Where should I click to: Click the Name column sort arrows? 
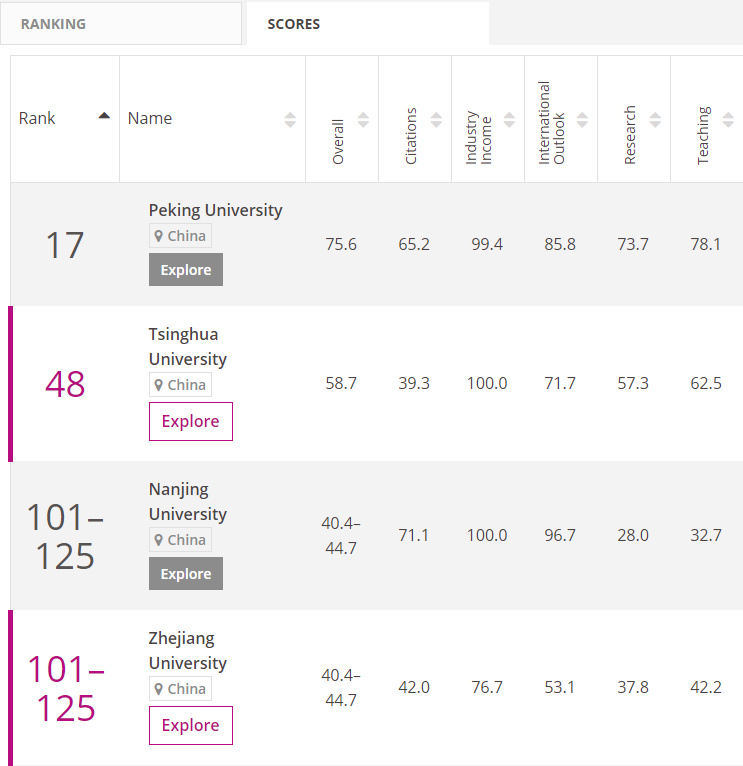pyautogui.click(x=290, y=119)
